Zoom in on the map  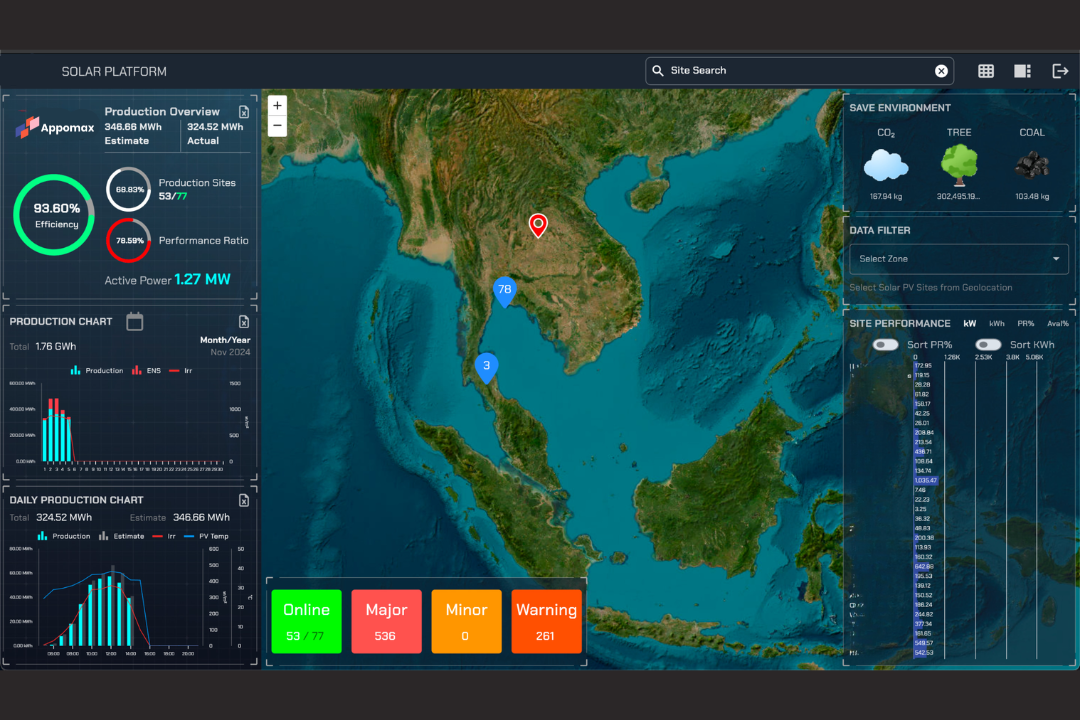point(277,105)
